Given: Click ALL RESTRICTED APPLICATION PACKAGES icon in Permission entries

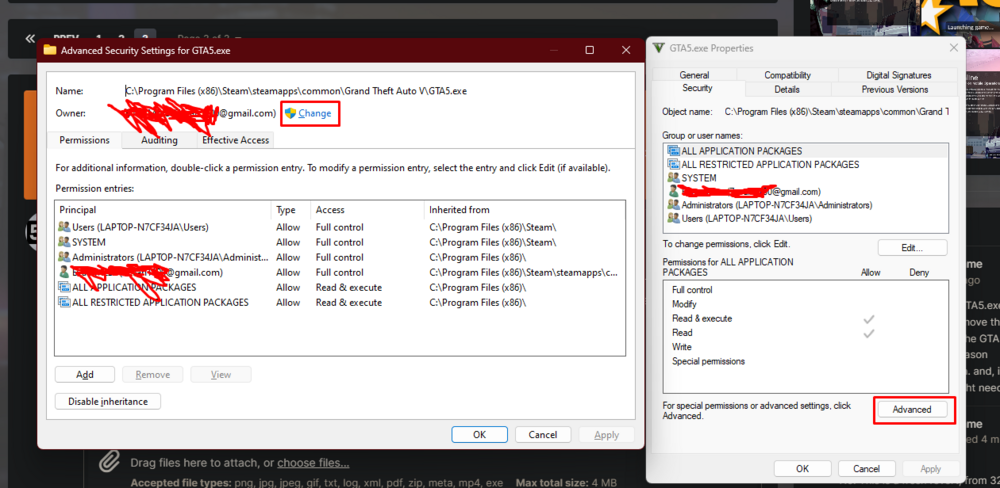Looking at the screenshot, I should (64, 302).
